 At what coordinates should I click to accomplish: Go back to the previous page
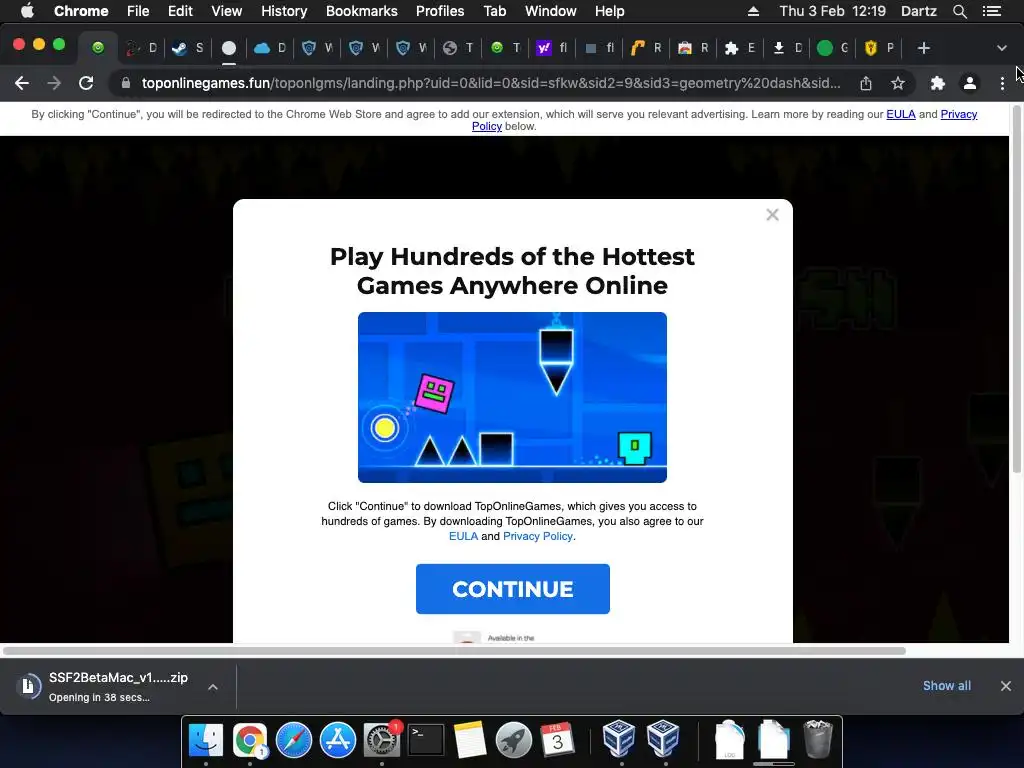[x=22, y=84]
